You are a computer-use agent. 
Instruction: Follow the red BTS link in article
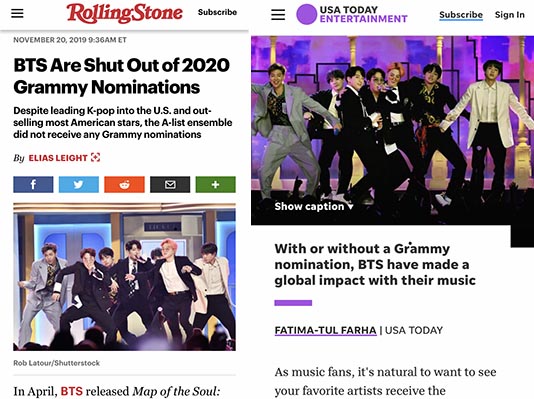click(x=72, y=391)
